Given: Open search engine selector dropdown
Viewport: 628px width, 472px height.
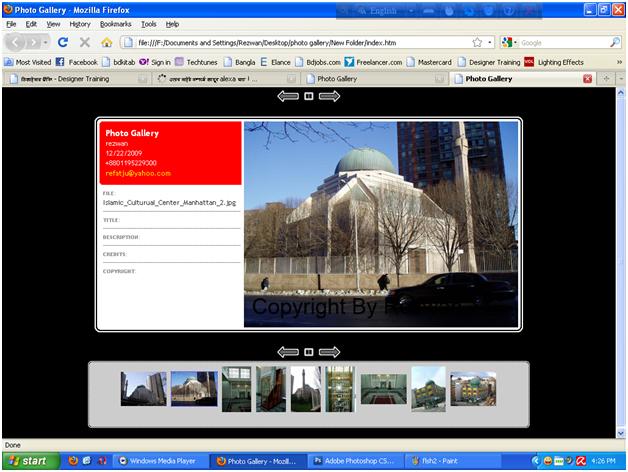Looking at the screenshot, I should click(509, 42).
